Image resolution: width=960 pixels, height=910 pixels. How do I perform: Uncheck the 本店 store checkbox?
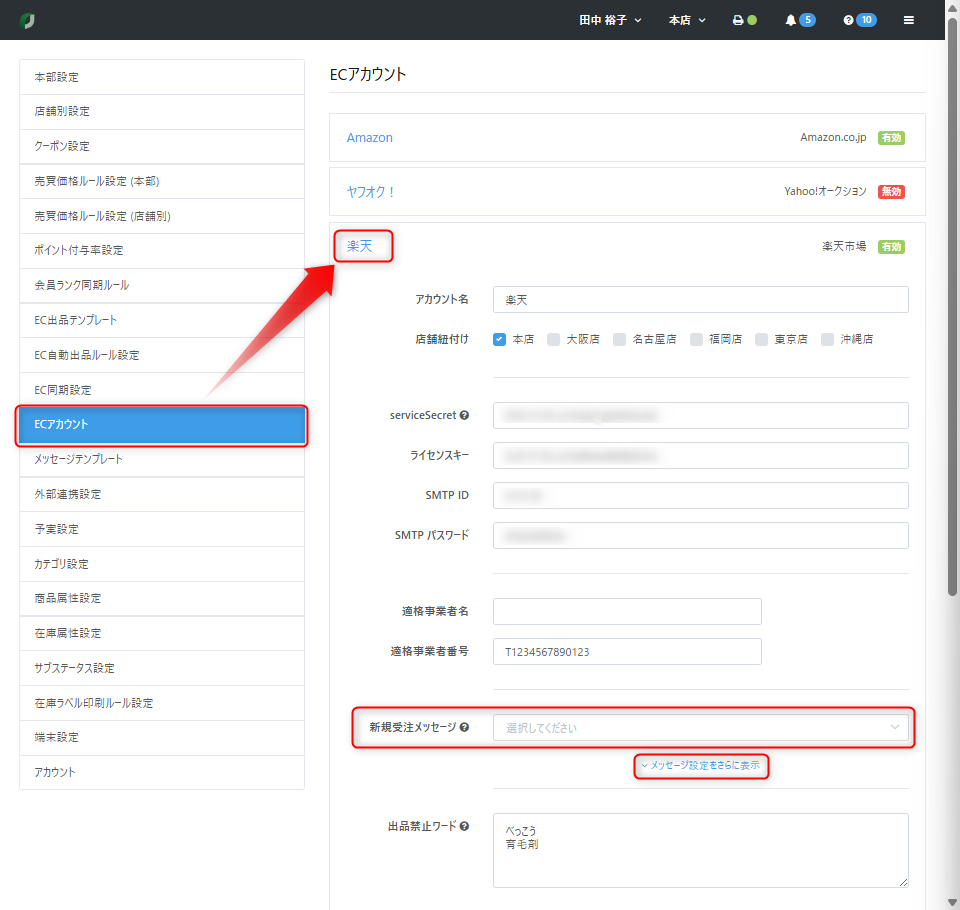pyautogui.click(x=500, y=339)
